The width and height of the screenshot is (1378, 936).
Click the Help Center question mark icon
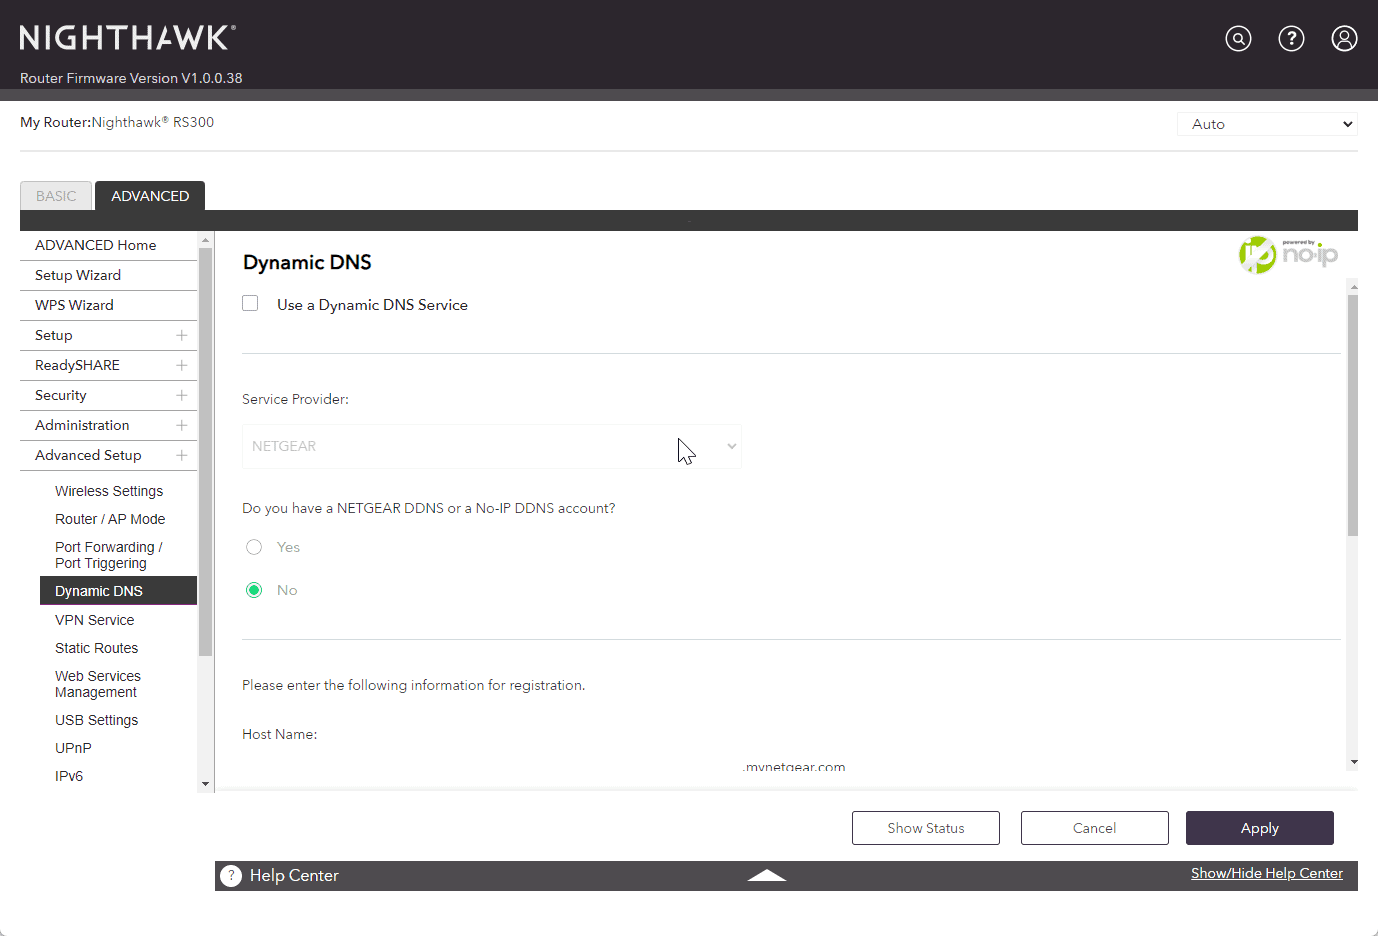pos(231,876)
